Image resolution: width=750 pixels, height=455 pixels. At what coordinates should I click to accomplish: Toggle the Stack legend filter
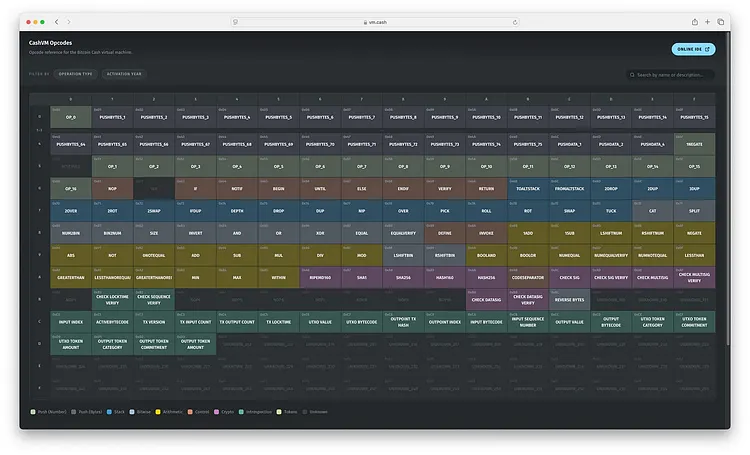[x=116, y=412]
